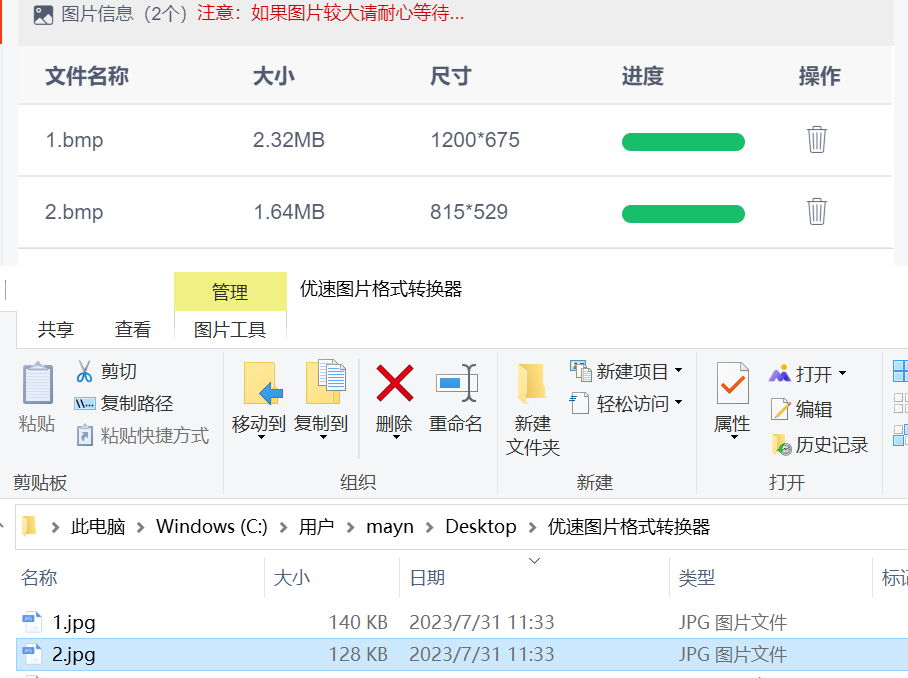
Task: Click the 新建文件夹 folder icon
Action: point(532,383)
